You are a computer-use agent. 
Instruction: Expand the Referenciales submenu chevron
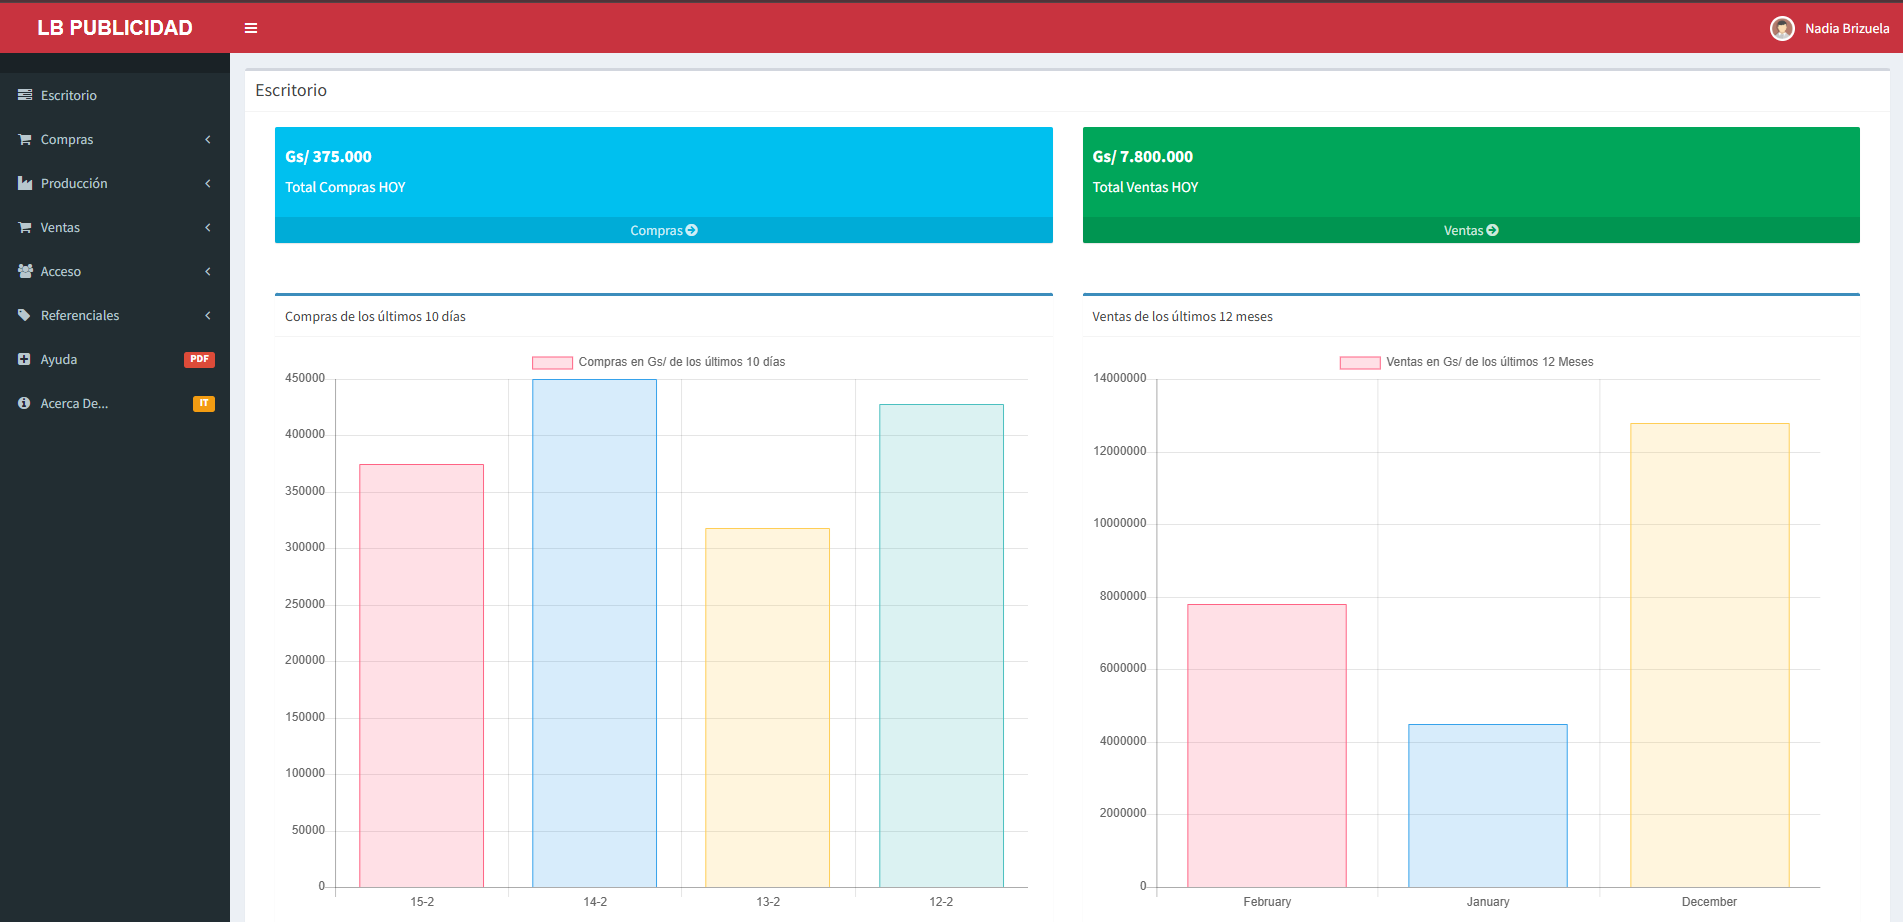pos(208,315)
